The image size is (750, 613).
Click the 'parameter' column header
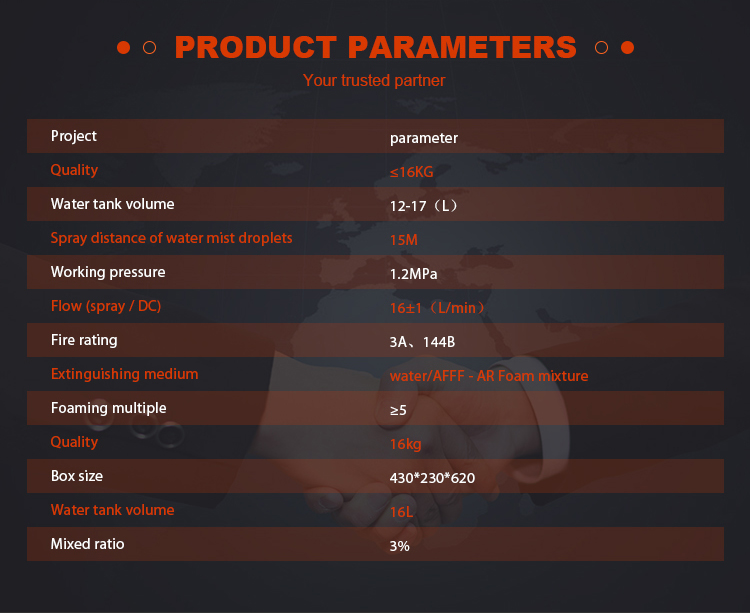click(424, 138)
